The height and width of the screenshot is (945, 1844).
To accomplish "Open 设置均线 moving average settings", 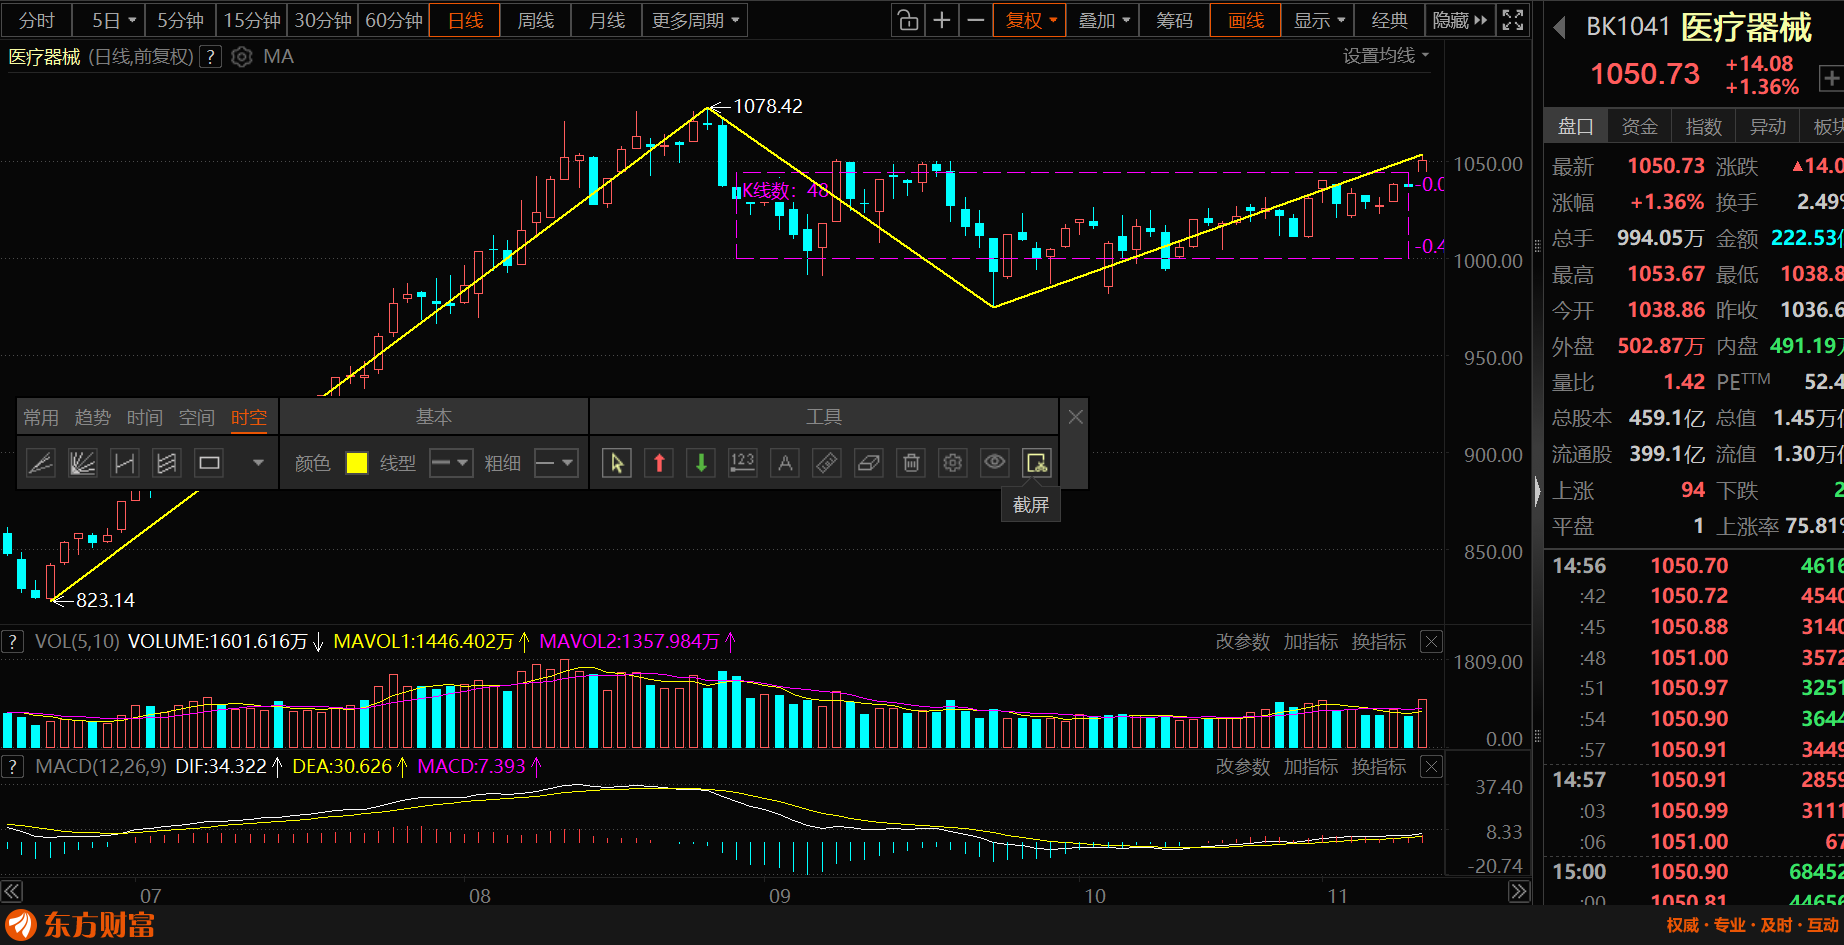I will coord(1386,56).
